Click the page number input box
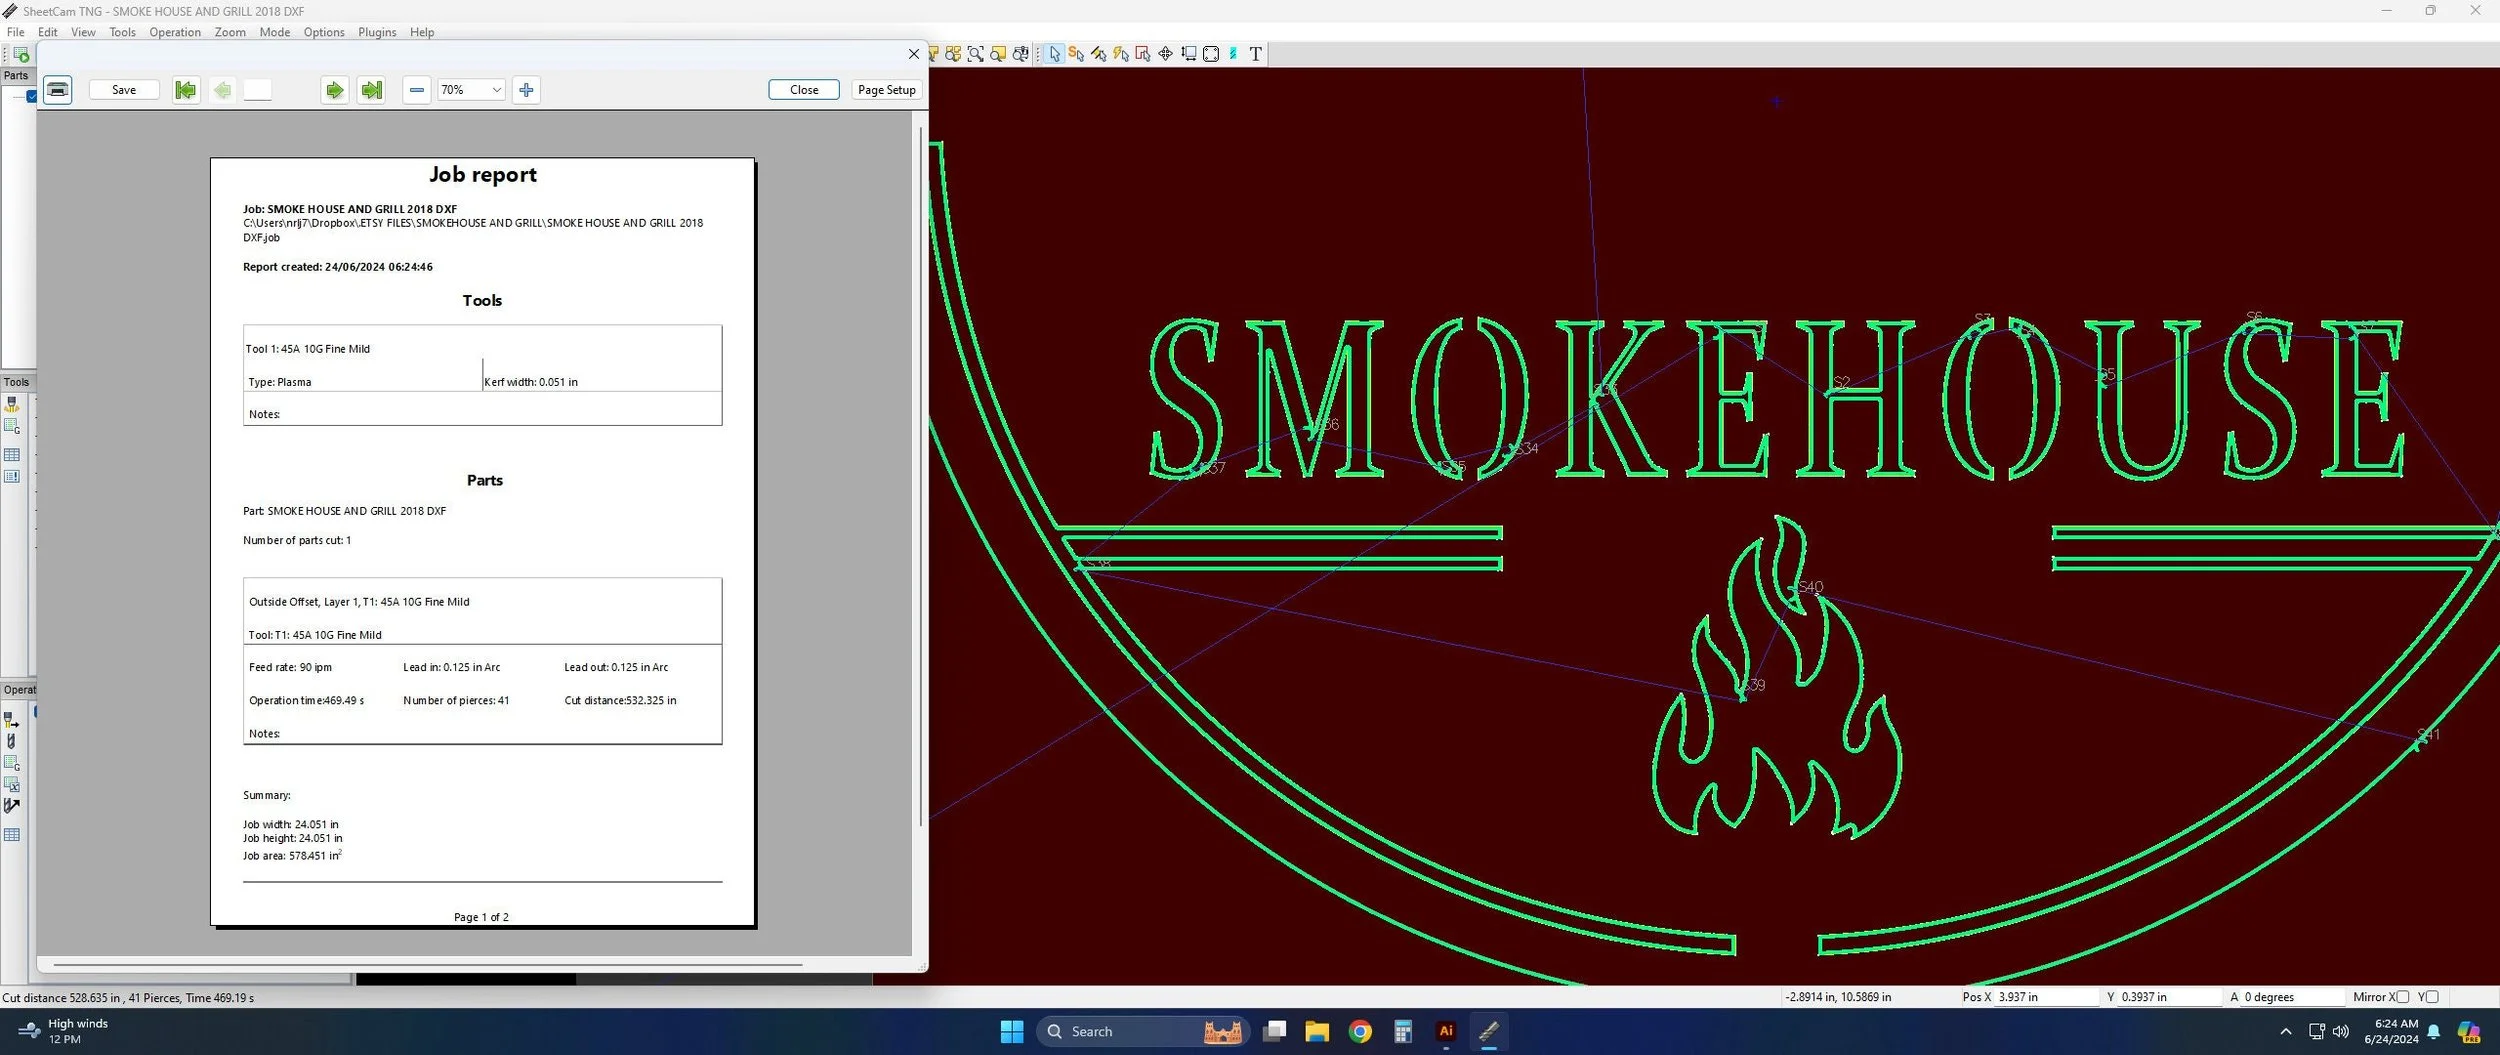Screen dimensions: 2500x1055 click(258, 90)
